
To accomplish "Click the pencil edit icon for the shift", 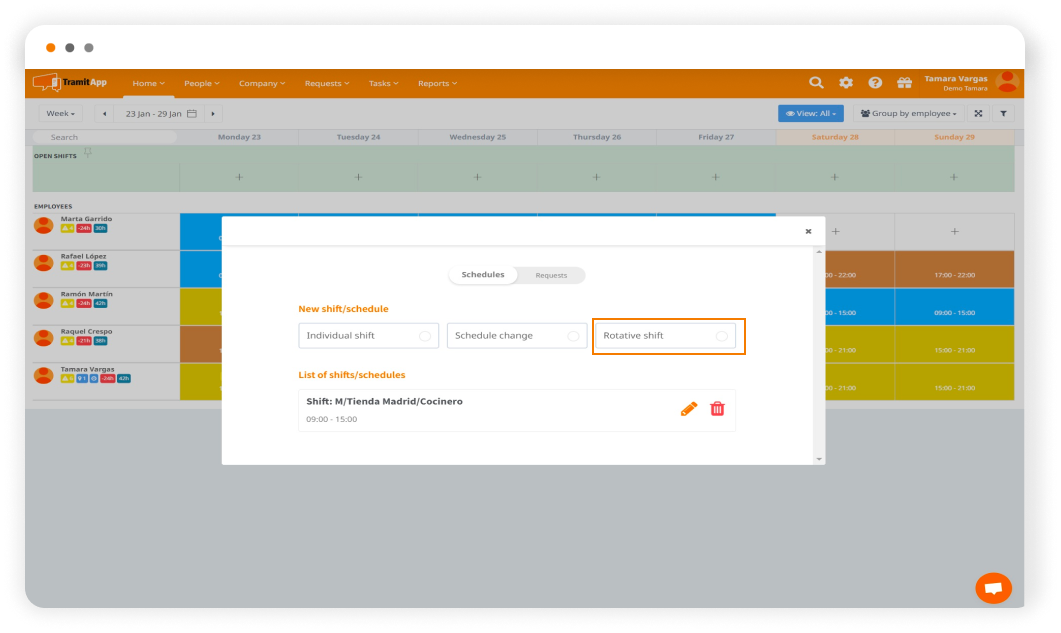I will pos(688,408).
